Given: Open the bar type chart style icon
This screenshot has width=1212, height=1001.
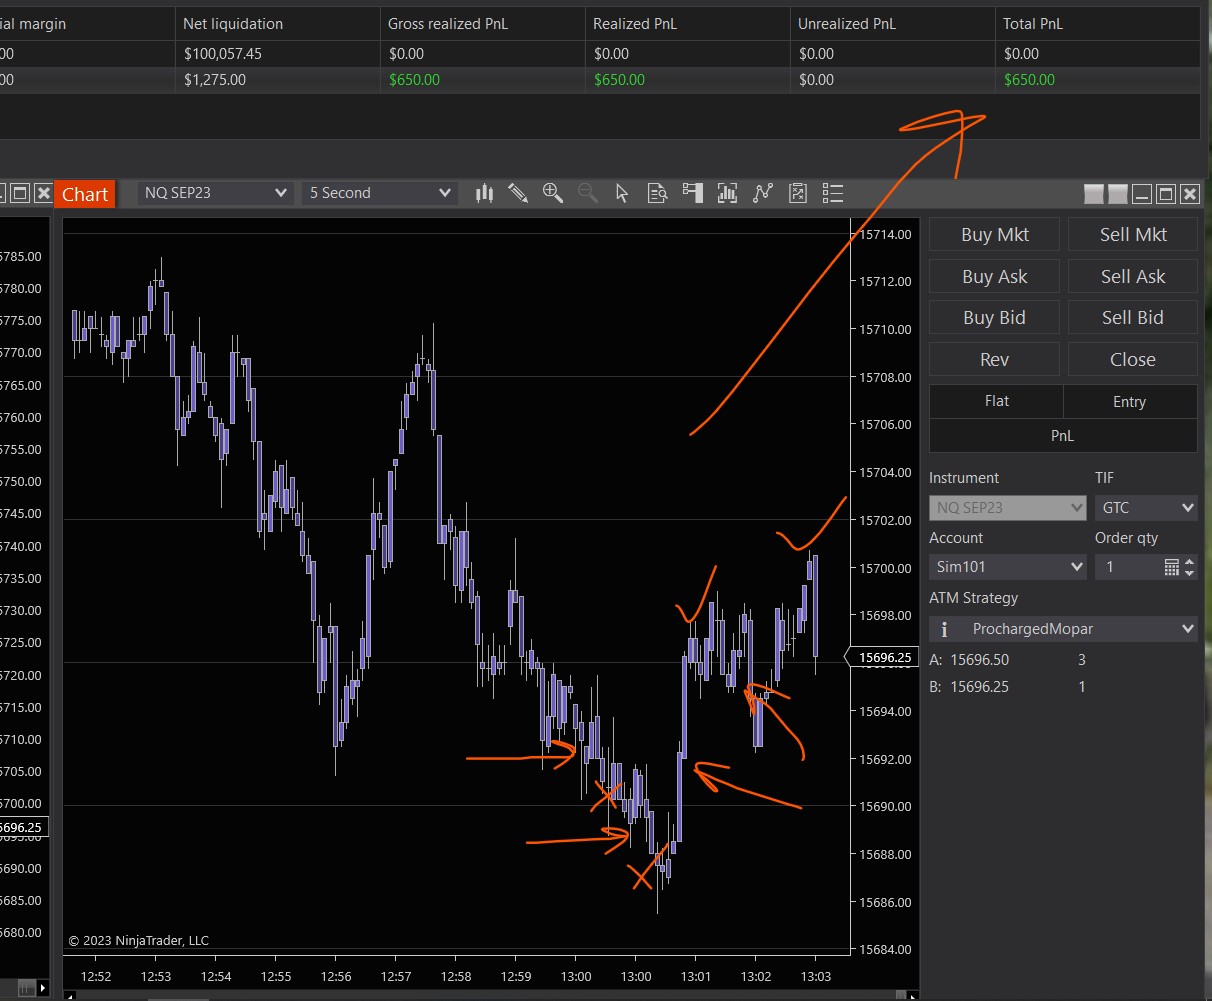Looking at the screenshot, I should click(x=485, y=193).
